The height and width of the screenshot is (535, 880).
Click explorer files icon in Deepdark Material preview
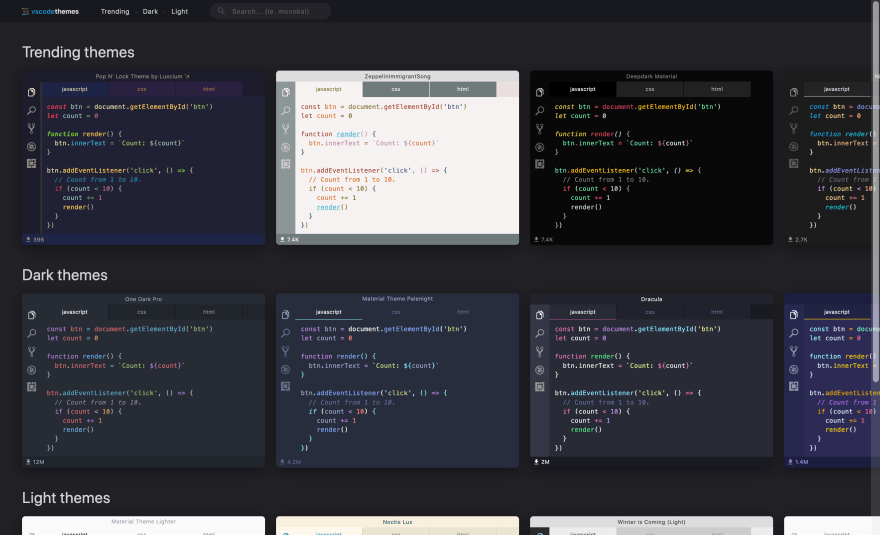540,92
